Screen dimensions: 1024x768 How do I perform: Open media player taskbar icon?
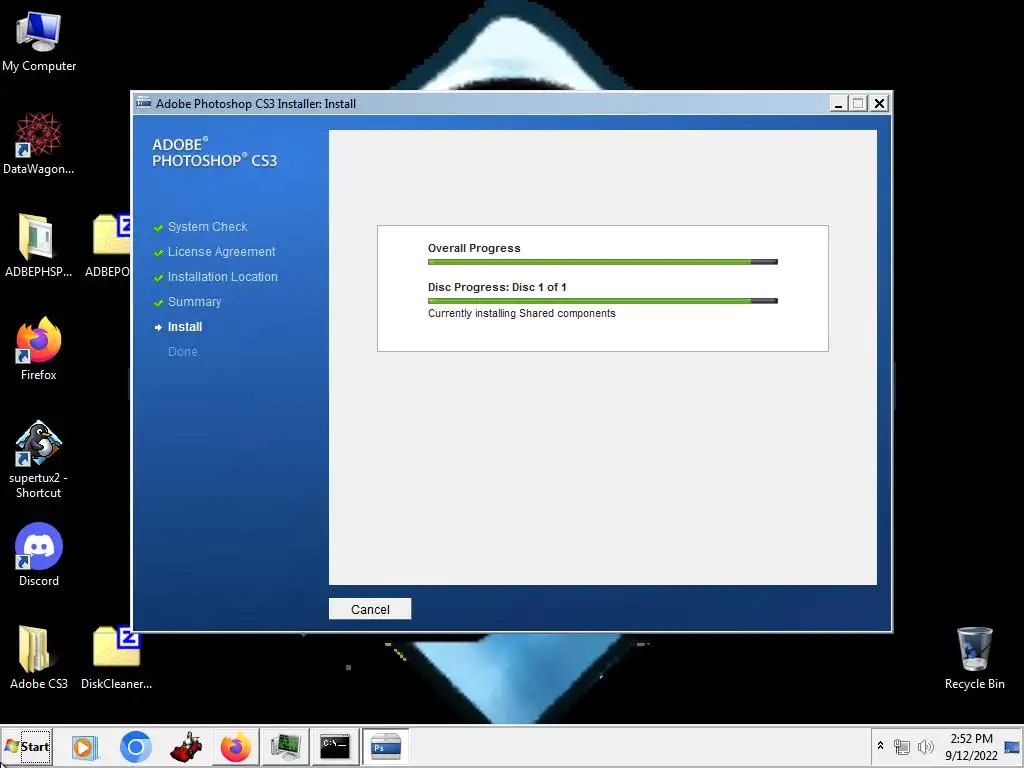coord(85,746)
